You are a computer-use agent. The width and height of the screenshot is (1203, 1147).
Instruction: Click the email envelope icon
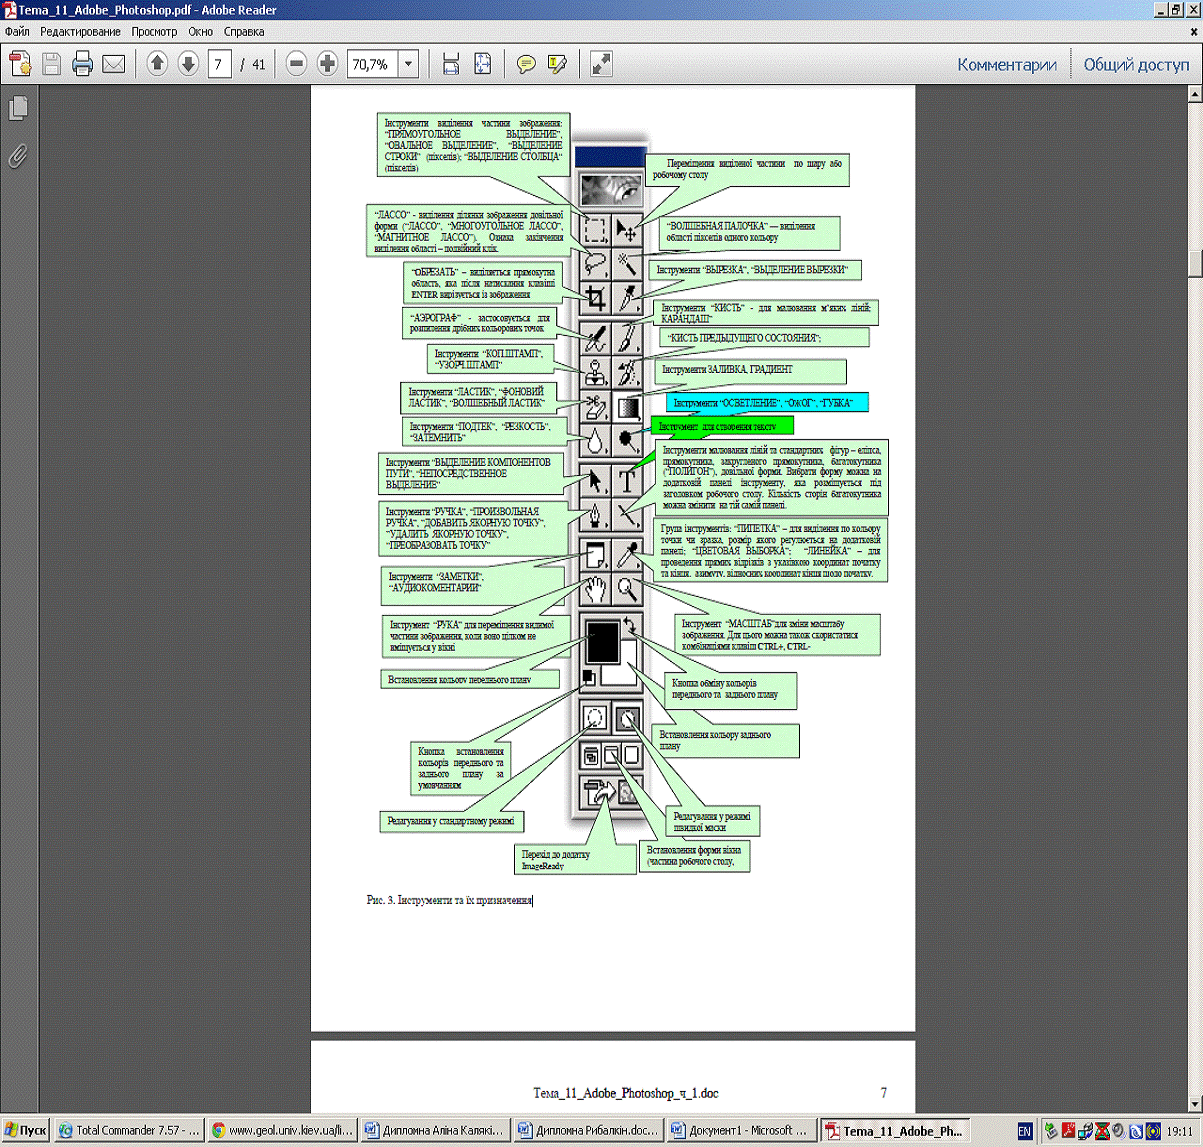tap(113, 65)
